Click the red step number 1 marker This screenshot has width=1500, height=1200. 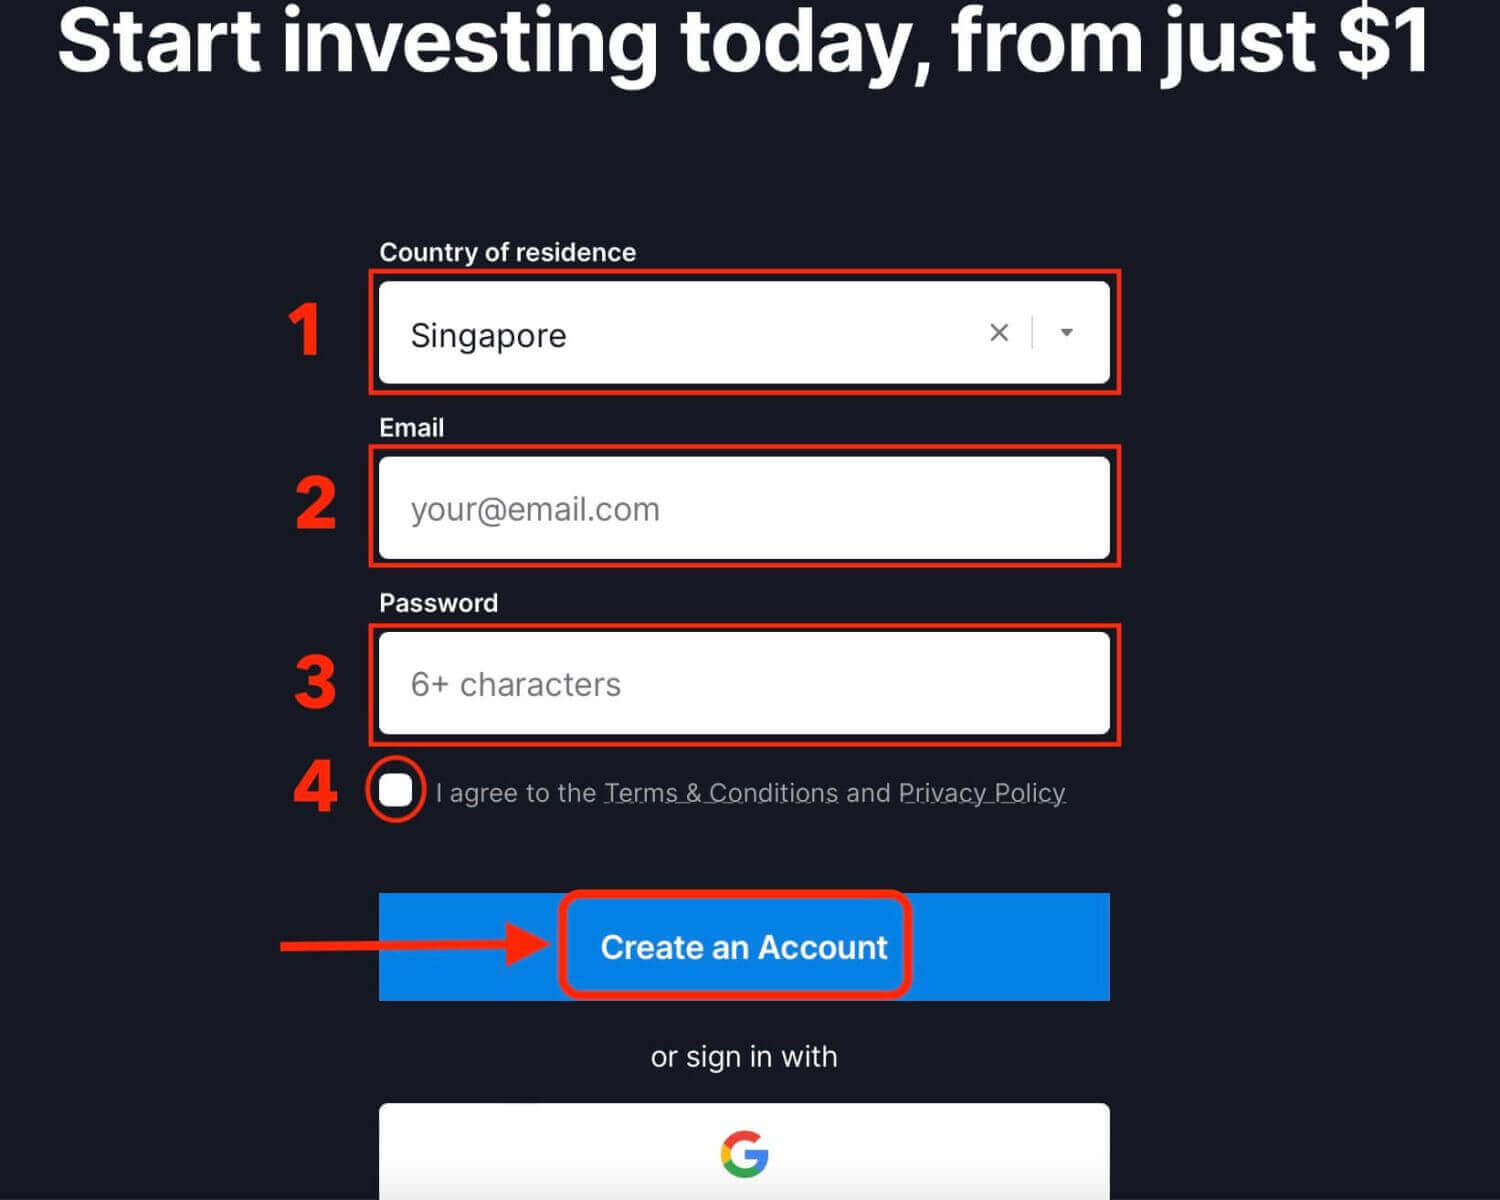pos(305,330)
